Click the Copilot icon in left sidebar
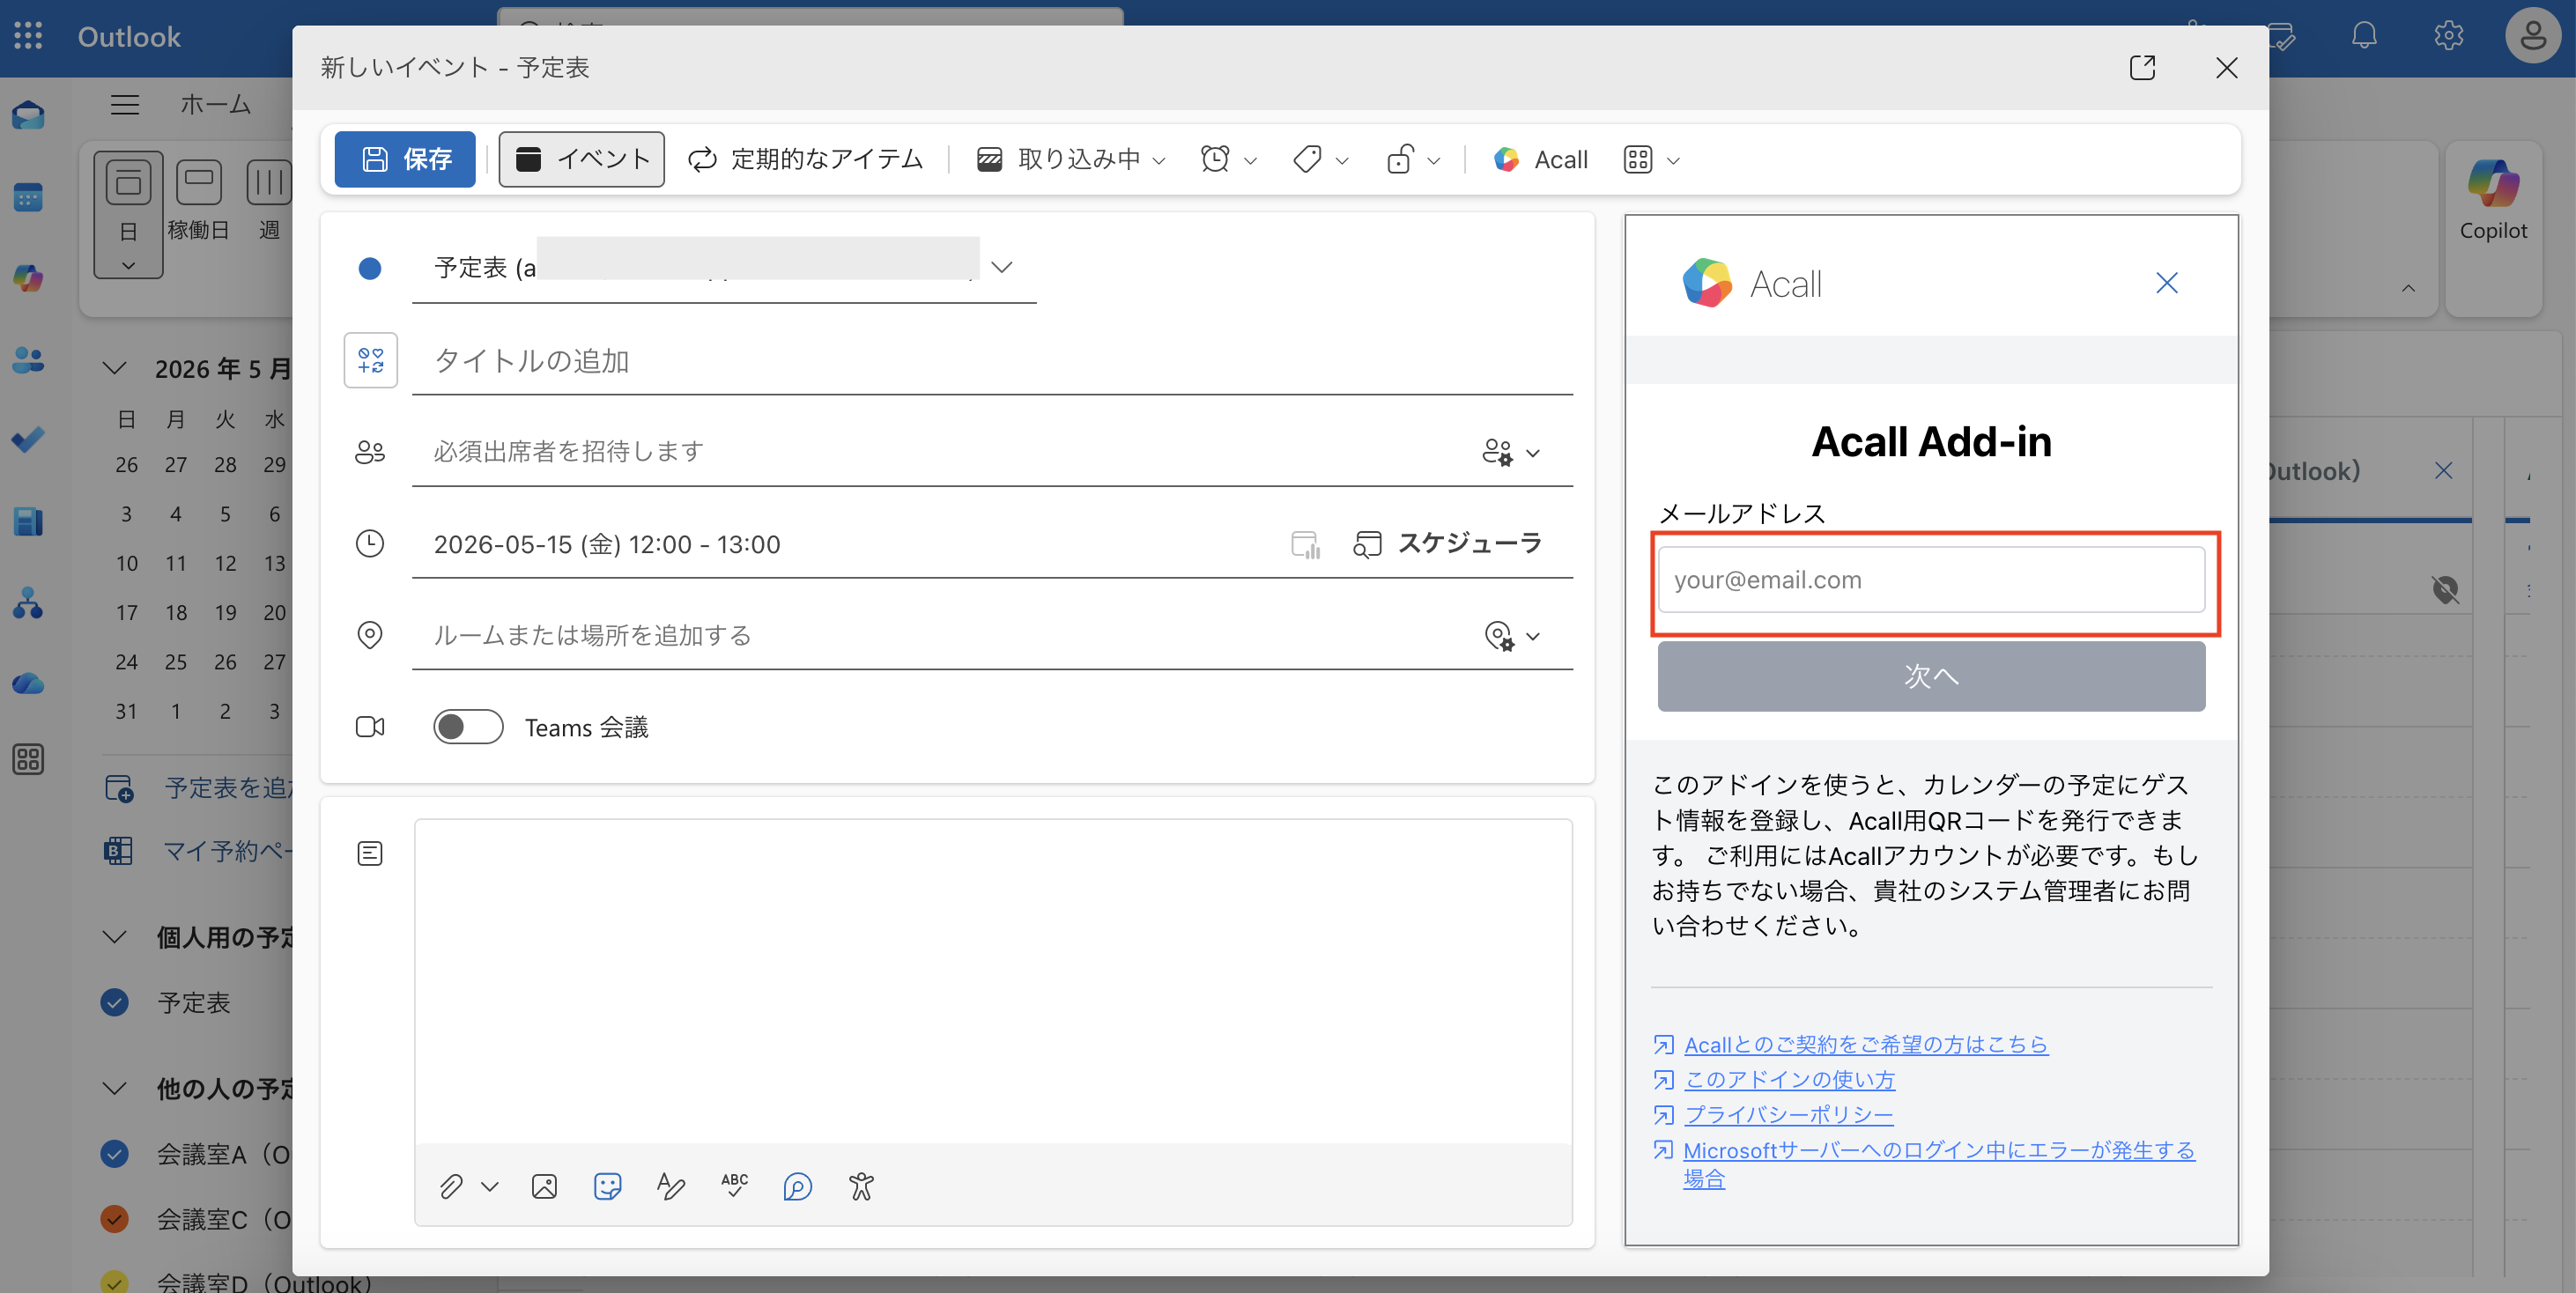The image size is (2576, 1293). [x=28, y=278]
